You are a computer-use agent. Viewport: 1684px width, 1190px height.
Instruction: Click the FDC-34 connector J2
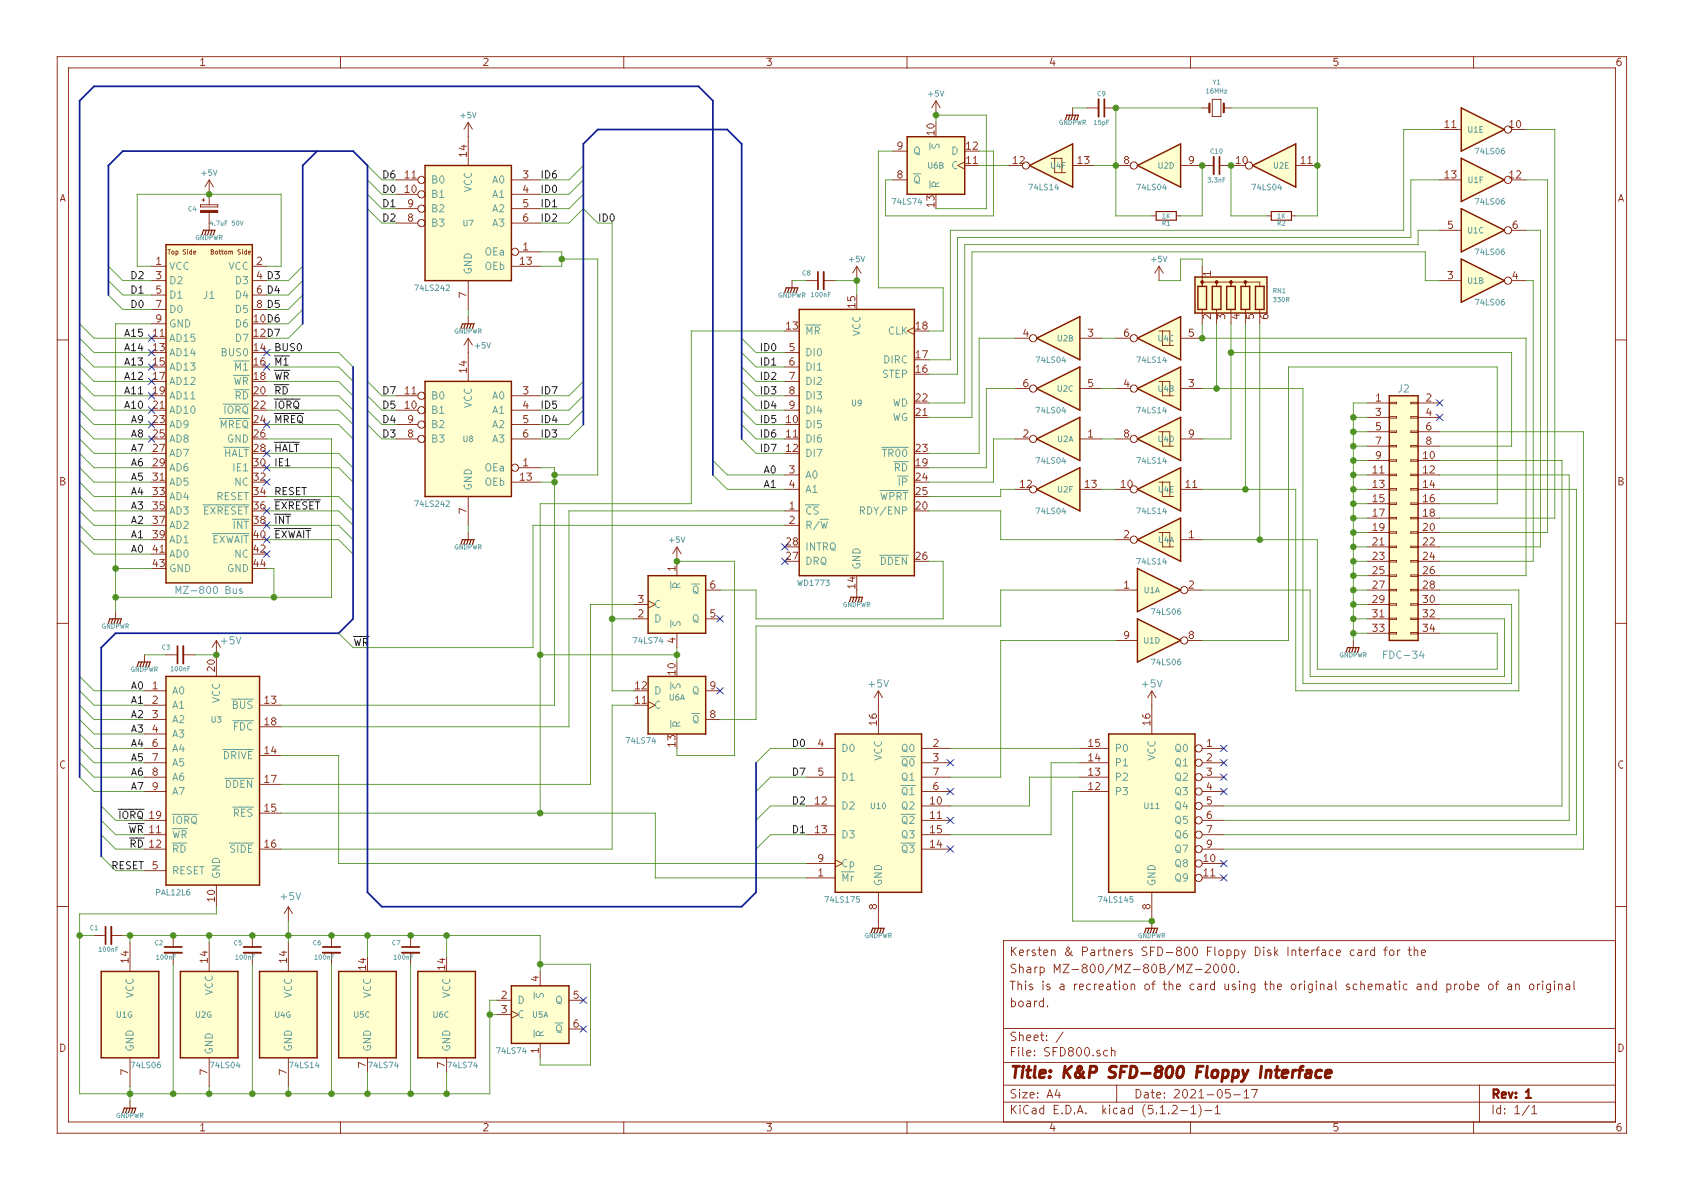pos(1403,518)
